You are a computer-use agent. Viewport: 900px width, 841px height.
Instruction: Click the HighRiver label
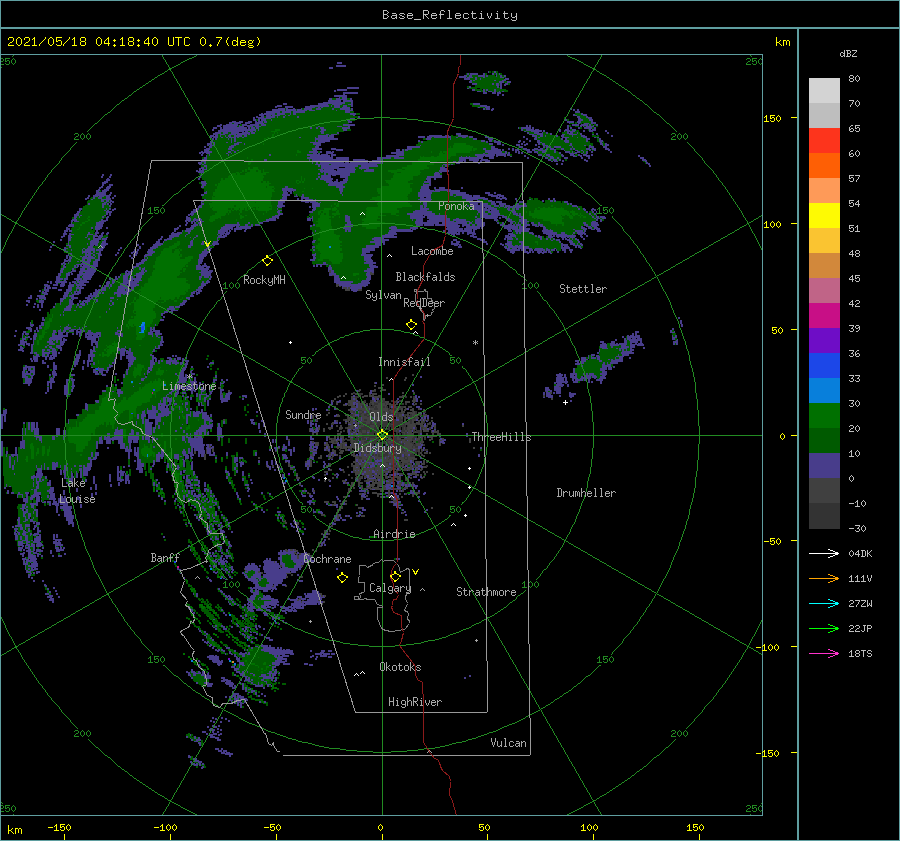[415, 702]
